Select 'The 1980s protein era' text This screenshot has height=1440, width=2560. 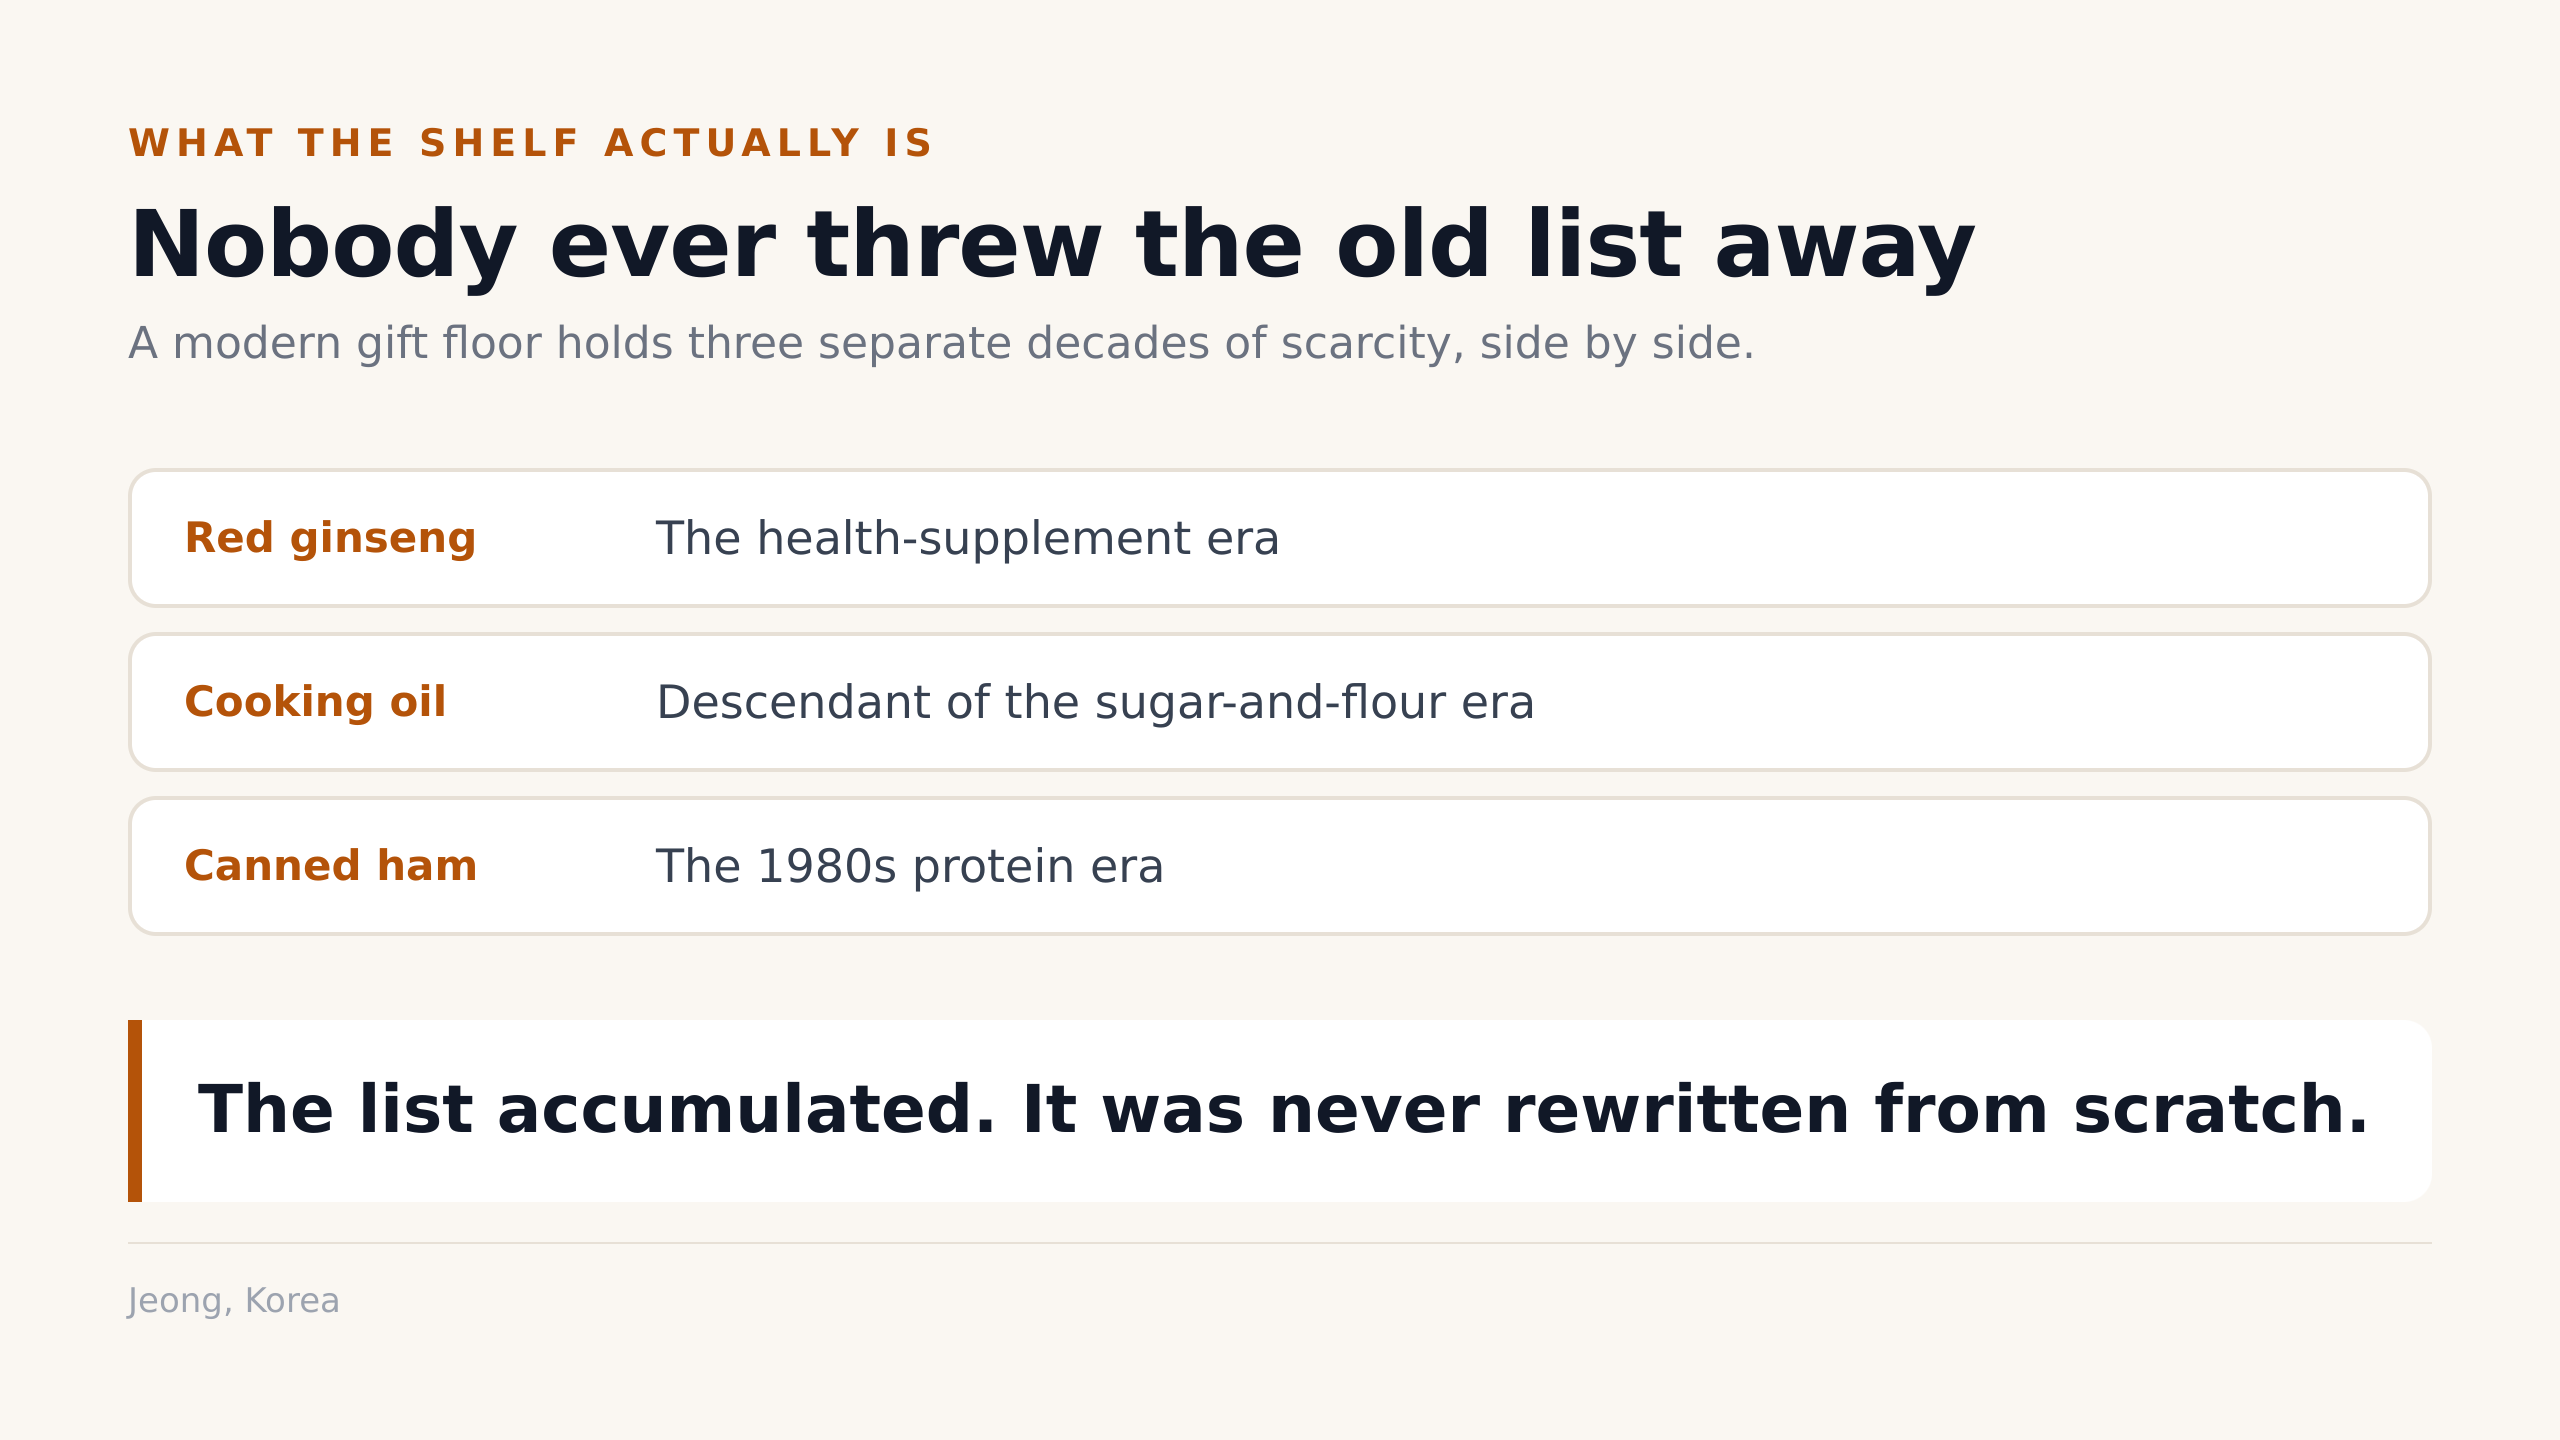(x=909, y=866)
